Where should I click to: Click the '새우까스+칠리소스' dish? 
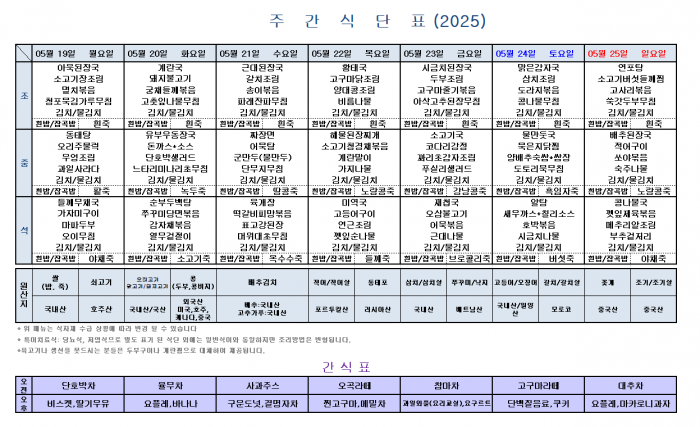click(x=538, y=214)
